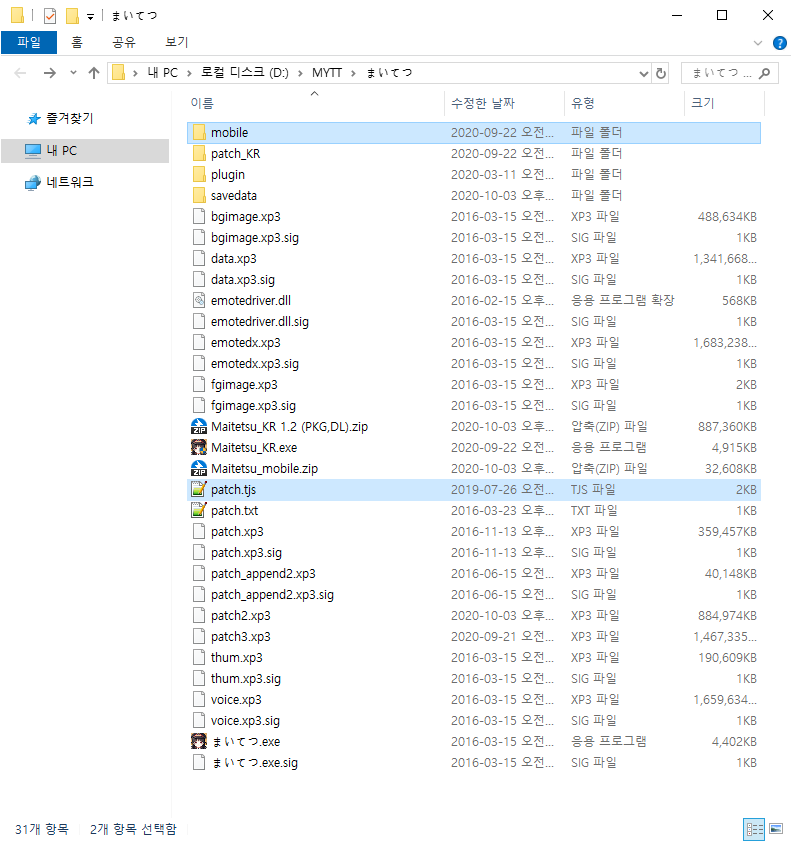Open the 공유 ribbon tab
792x842 pixels.
123,42
